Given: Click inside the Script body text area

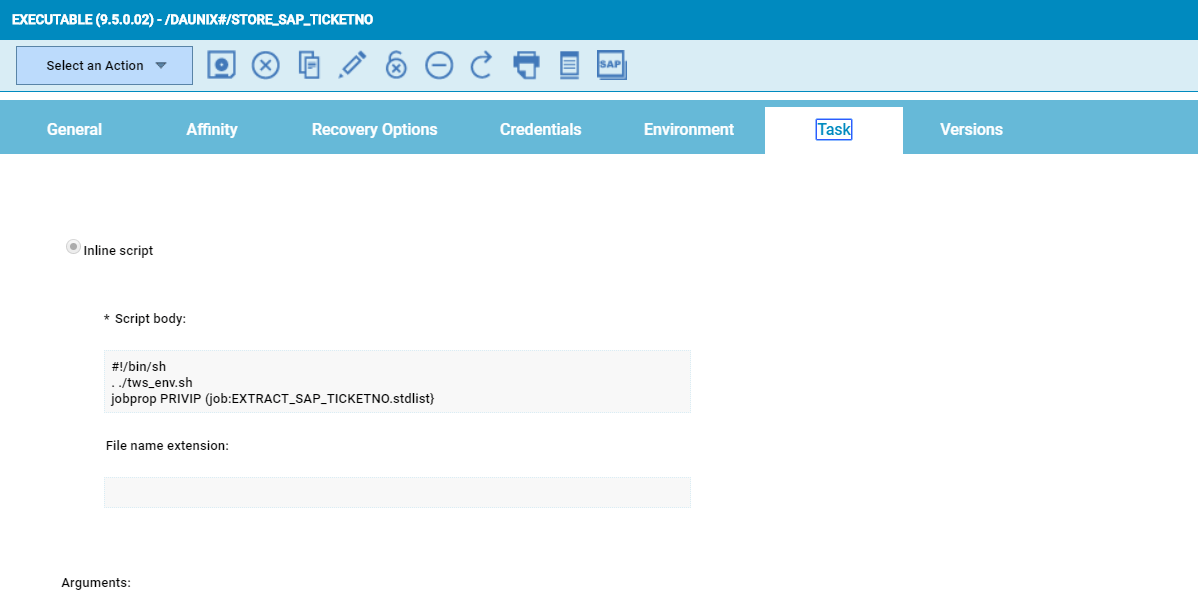Looking at the screenshot, I should [x=397, y=381].
